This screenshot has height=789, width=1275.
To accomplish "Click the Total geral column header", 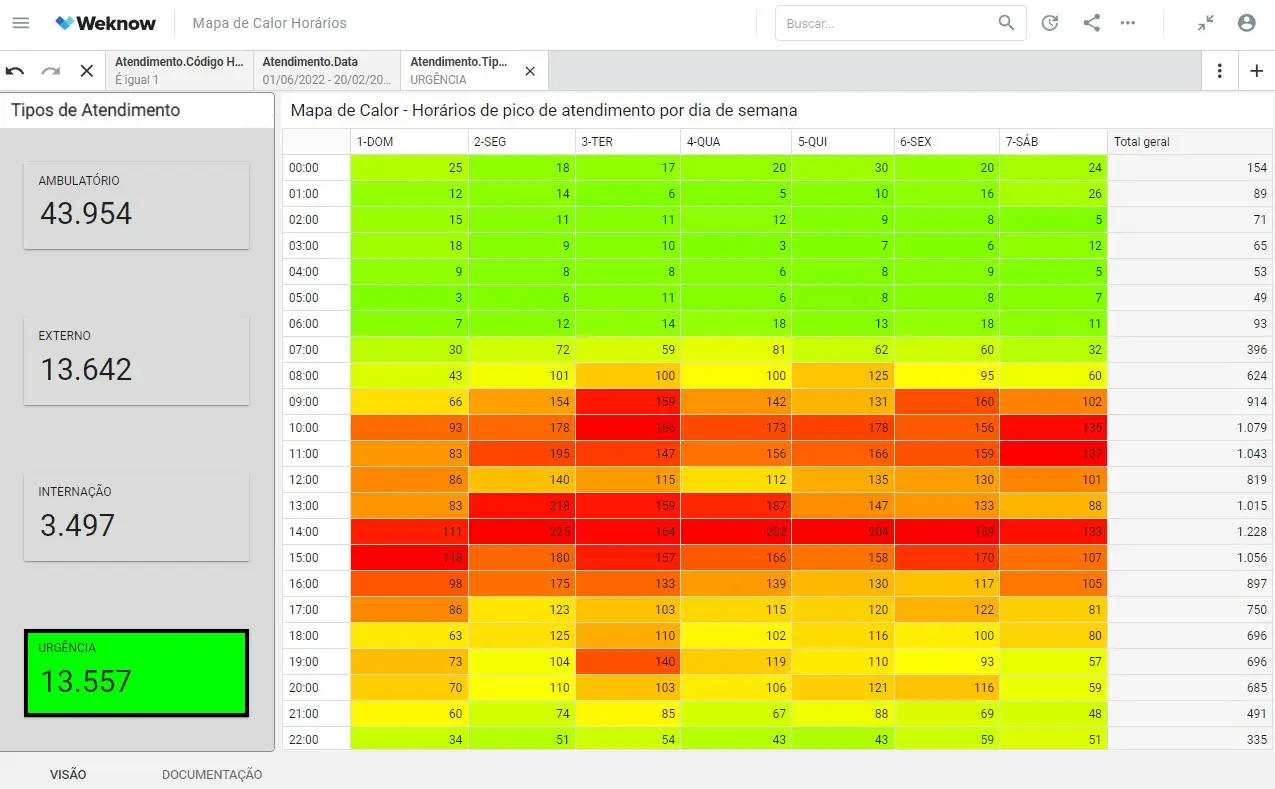I will 1190,142.
